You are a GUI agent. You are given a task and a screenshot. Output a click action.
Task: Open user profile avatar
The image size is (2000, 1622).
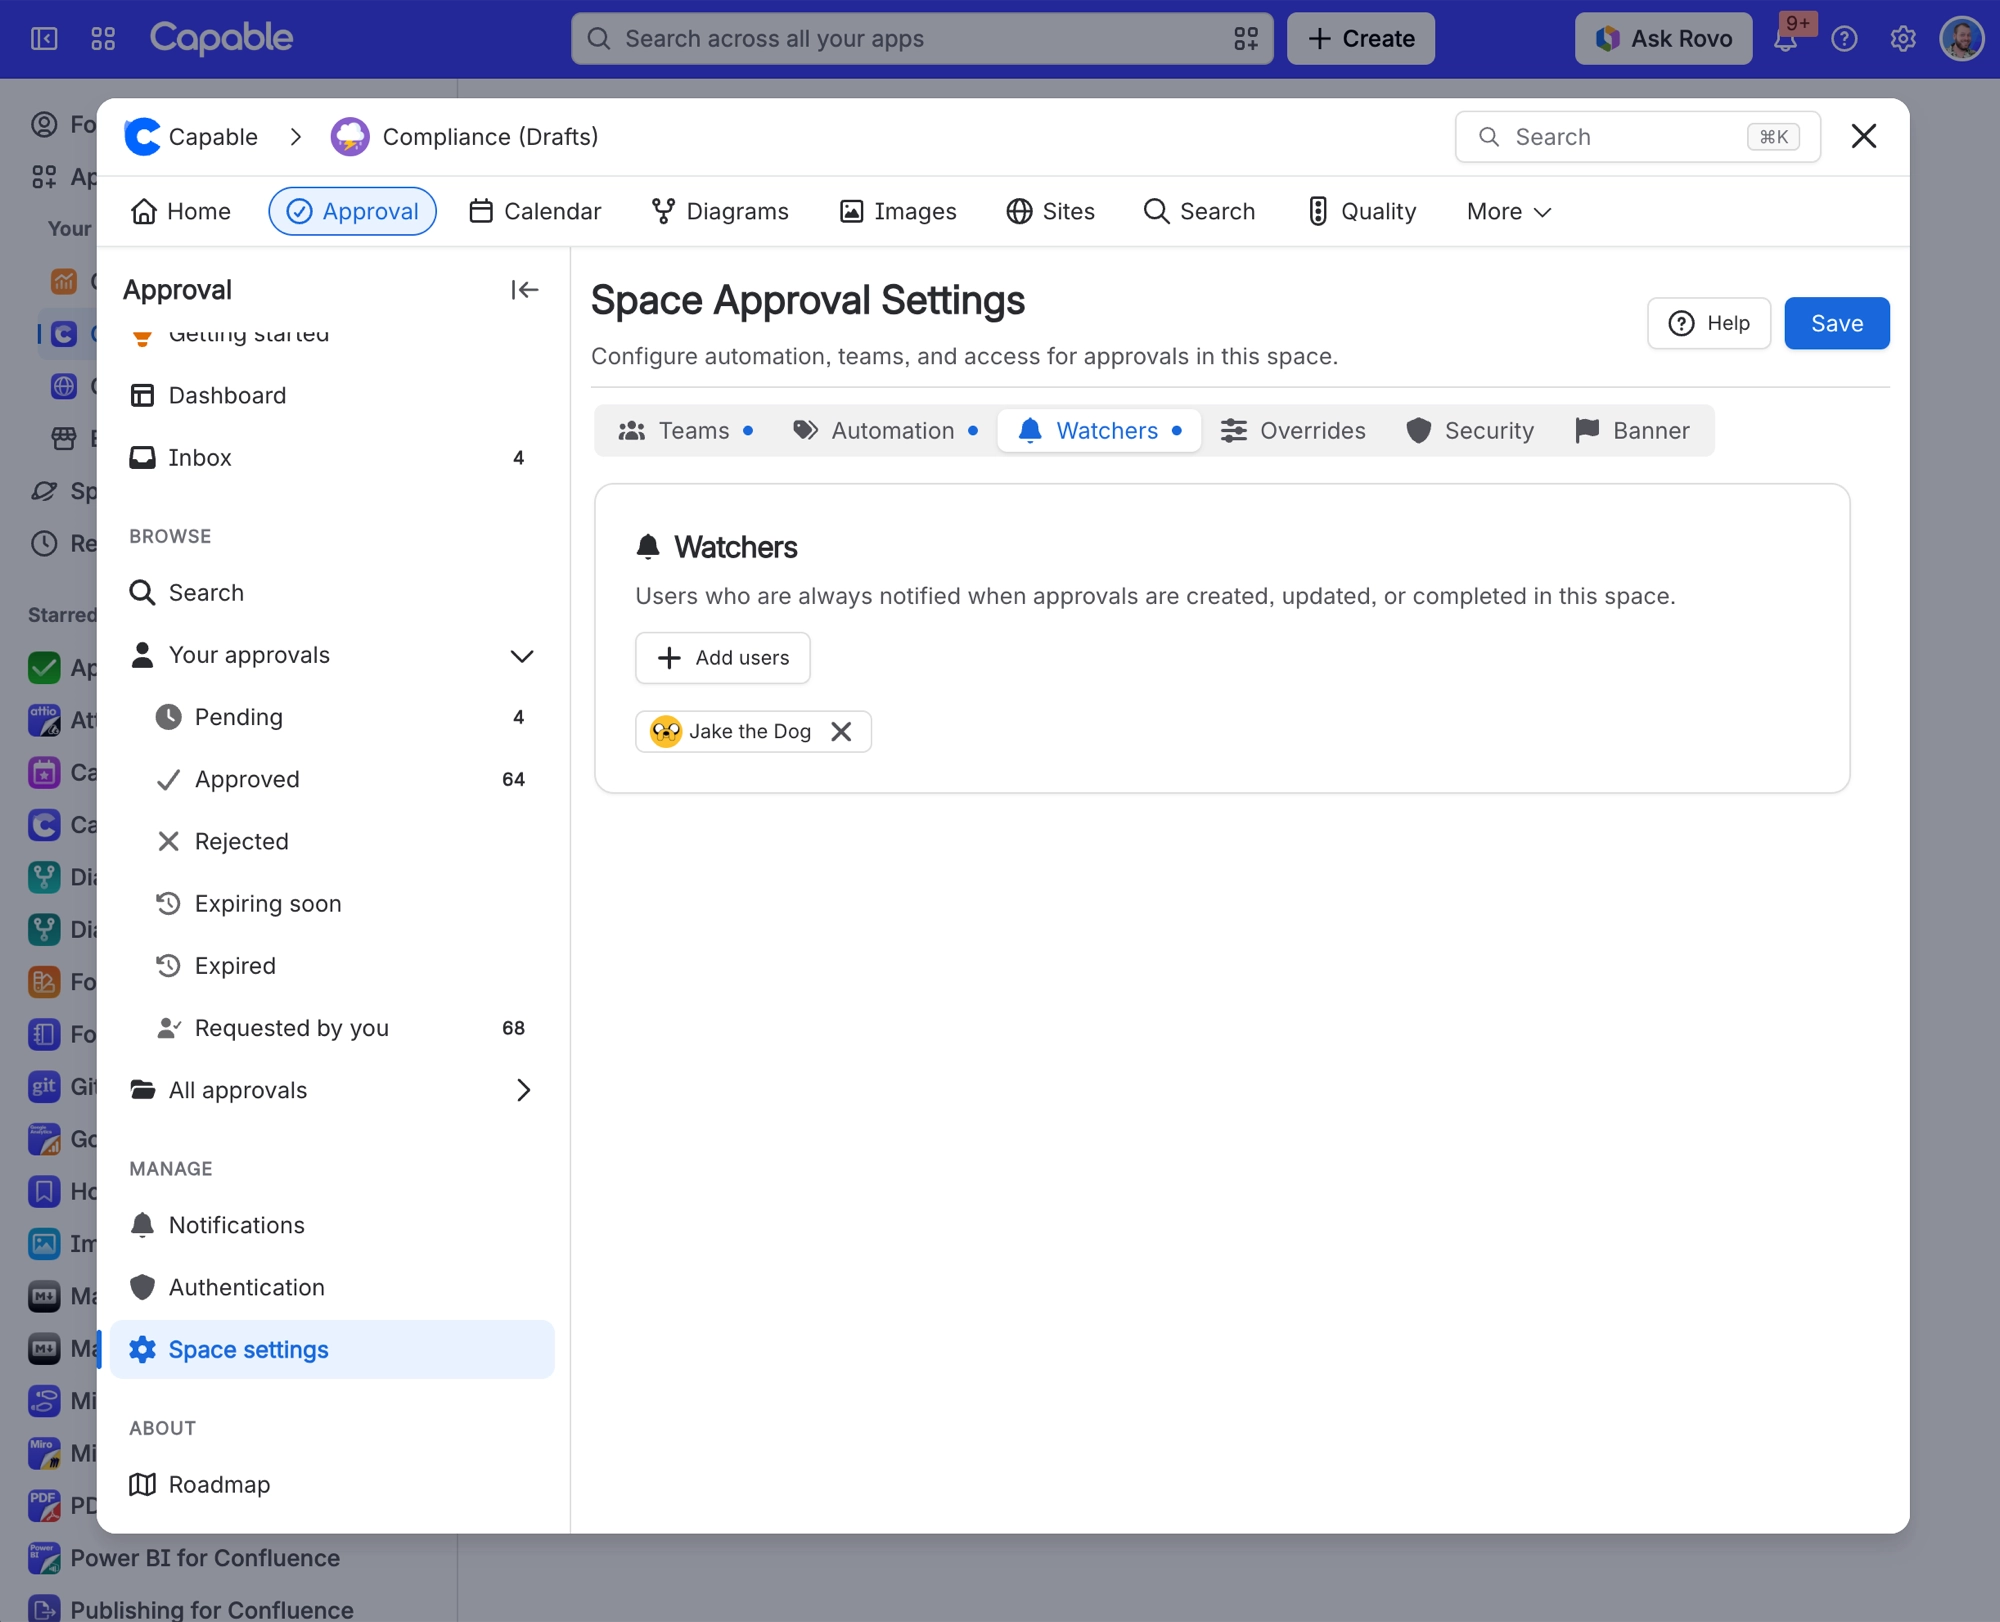pyautogui.click(x=1961, y=39)
